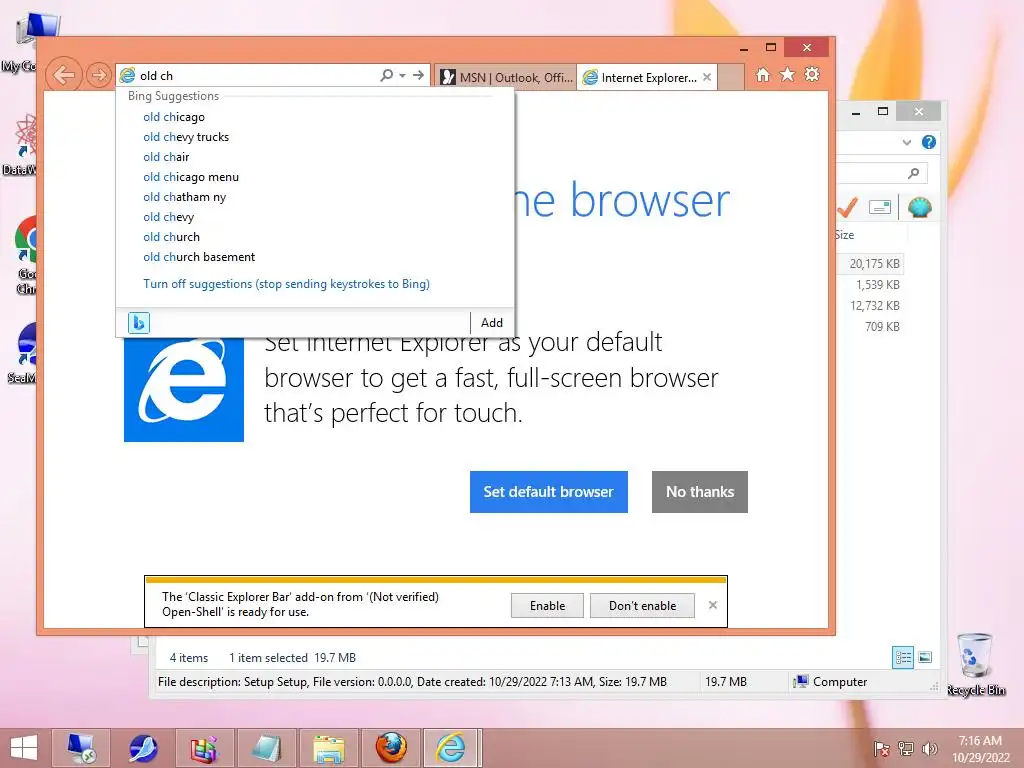Launch SeaMonkey from the taskbar
1024x768 pixels.
tap(144, 748)
